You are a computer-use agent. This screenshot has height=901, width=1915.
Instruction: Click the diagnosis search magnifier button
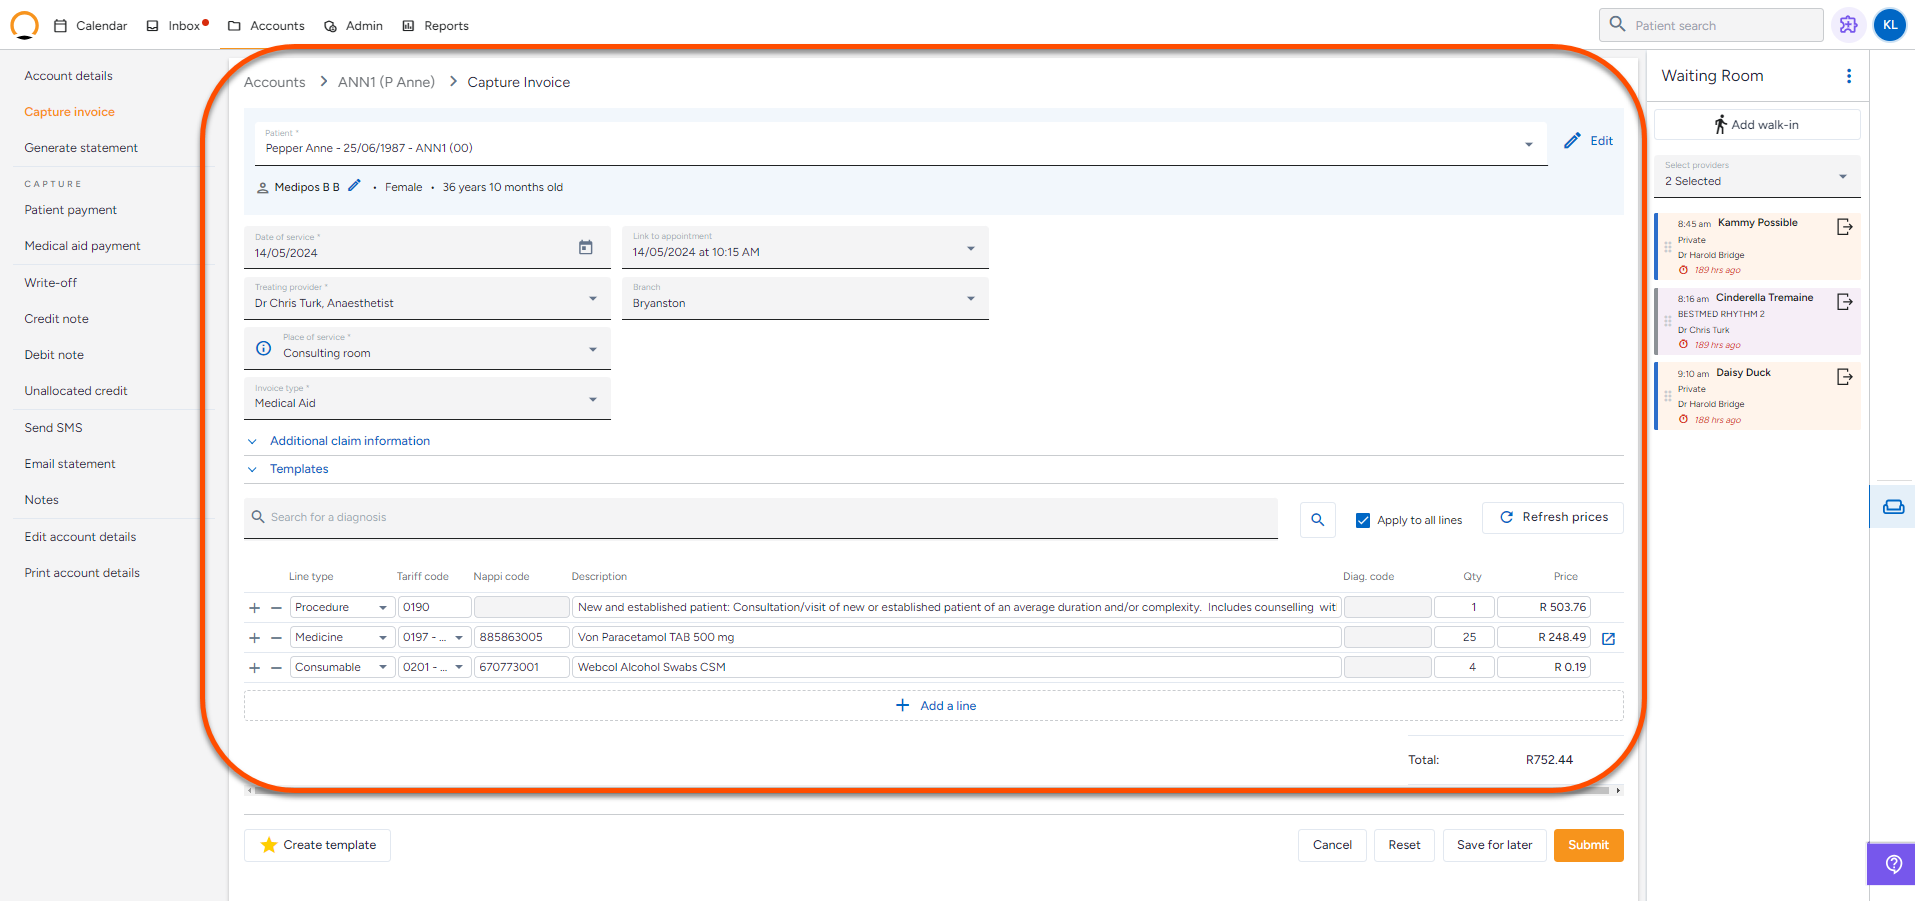(x=1317, y=520)
